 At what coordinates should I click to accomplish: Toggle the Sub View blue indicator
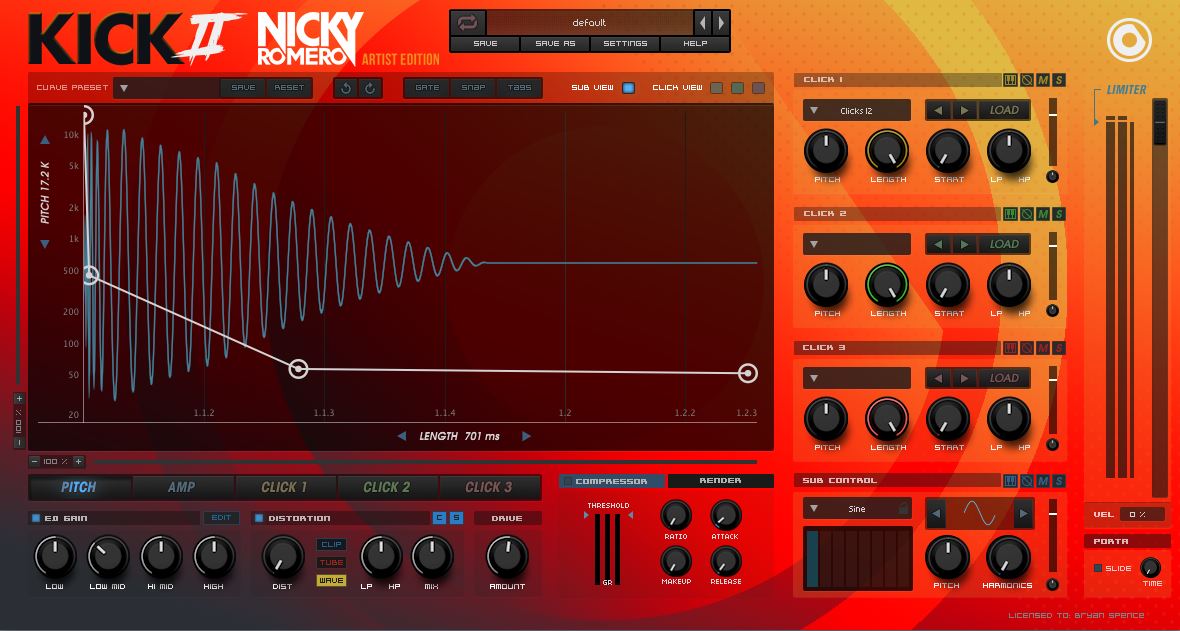(x=628, y=87)
